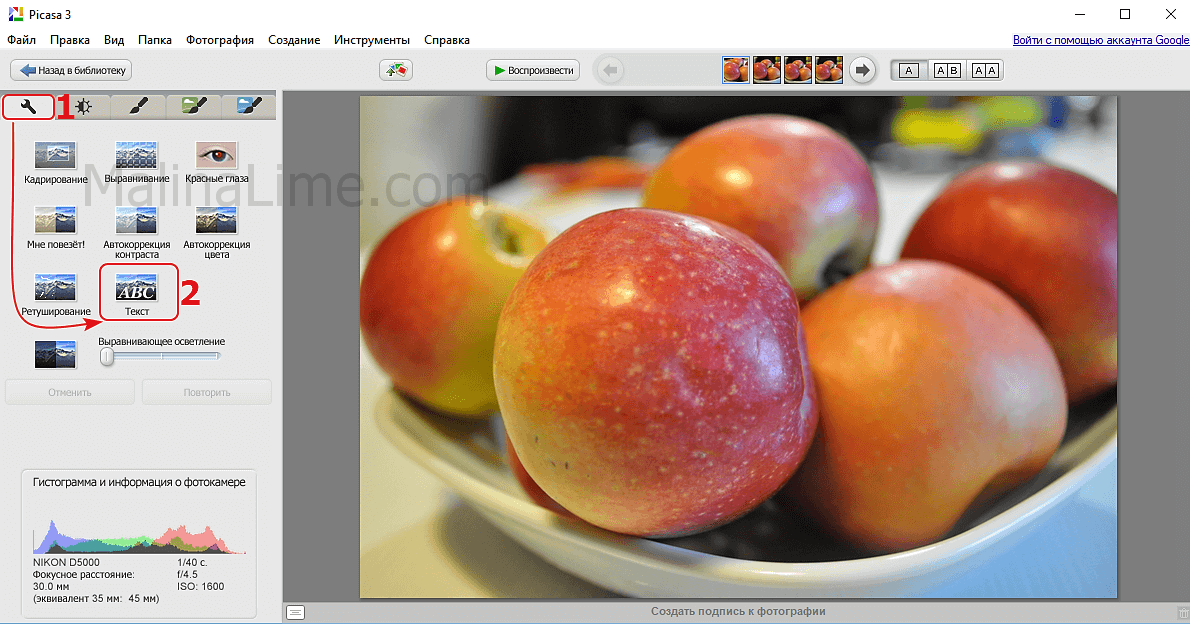1190x624 pixels.
Task: Click the Создать подпись к фотографии caption field
Action: coord(738,611)
